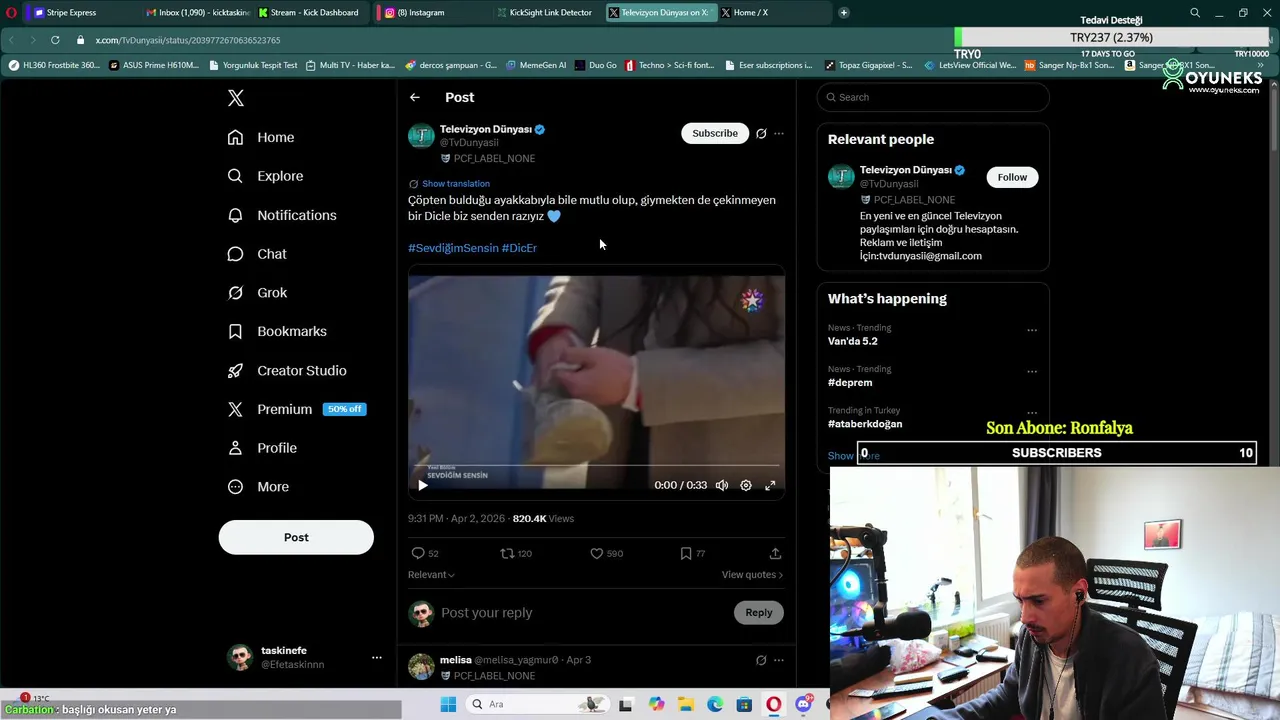Click the Grok icon next to Subscribe
Screen dimensions: 1280x720
point(761,133)
